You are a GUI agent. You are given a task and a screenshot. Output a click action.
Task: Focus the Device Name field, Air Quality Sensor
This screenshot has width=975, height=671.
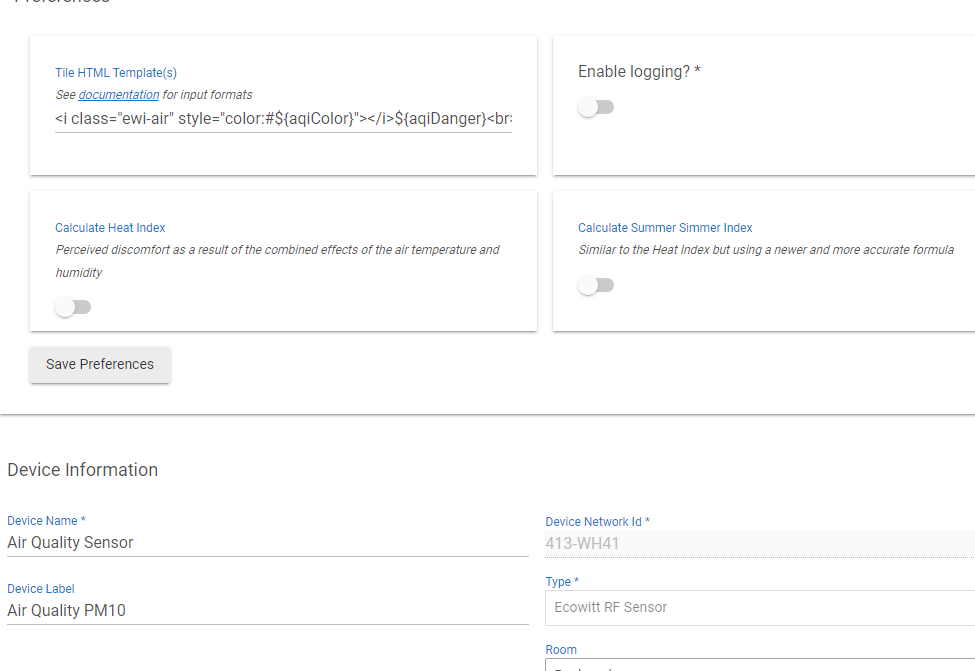tap(267, 542)
